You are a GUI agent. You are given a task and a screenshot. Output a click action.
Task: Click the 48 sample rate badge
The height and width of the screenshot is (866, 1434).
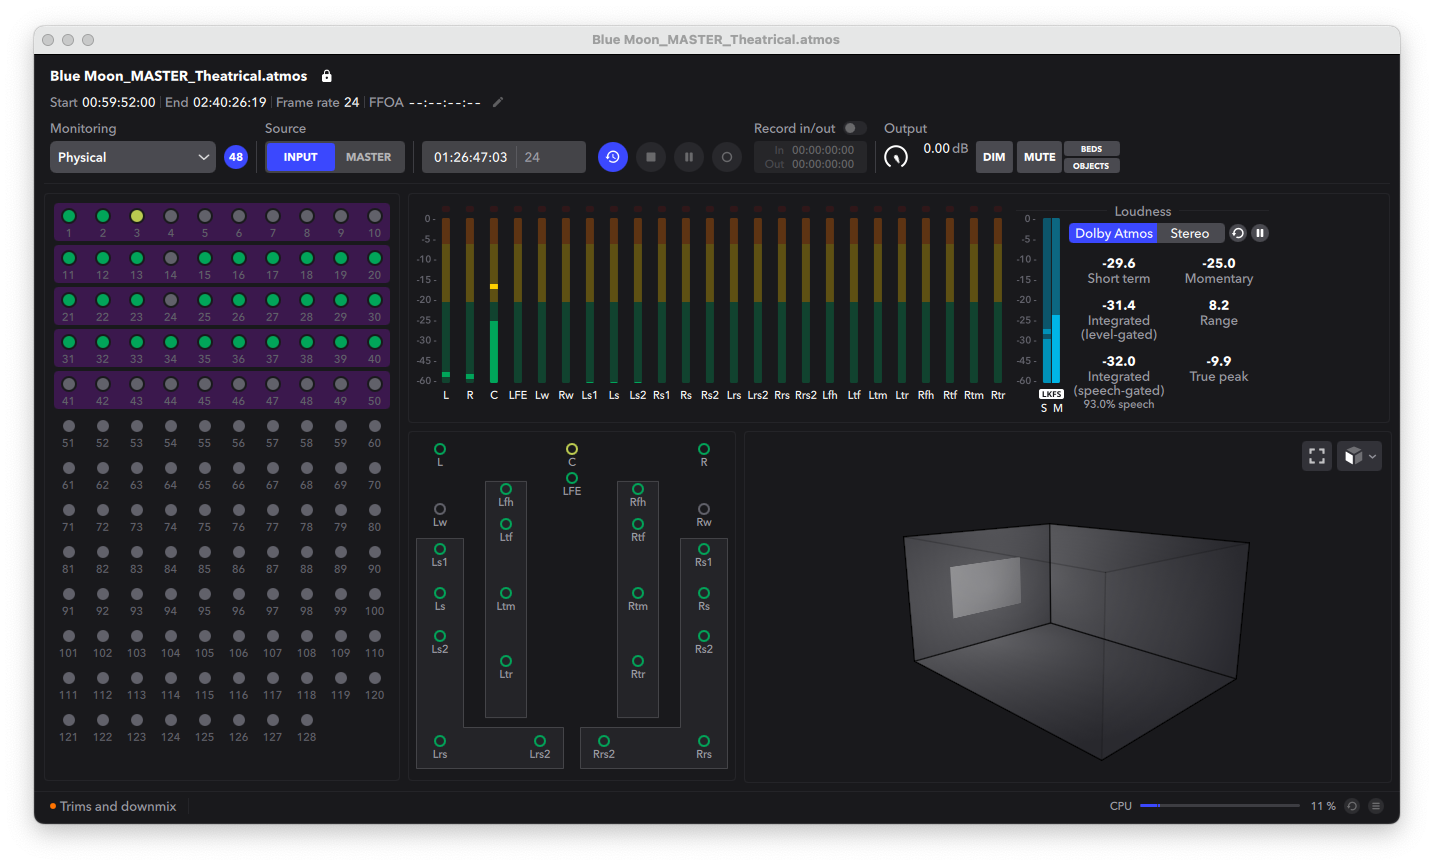236,157
